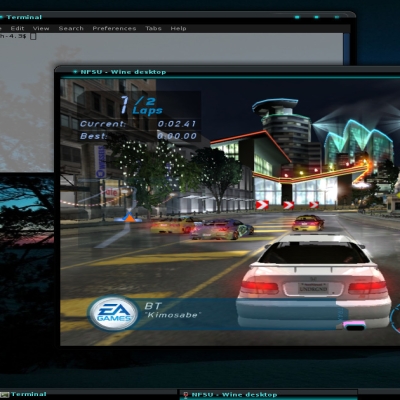The width and height of the screenshot is (400, 400).
Task: Focus the Terminal shell prompt cursor
Action: [x=33, y=36]
